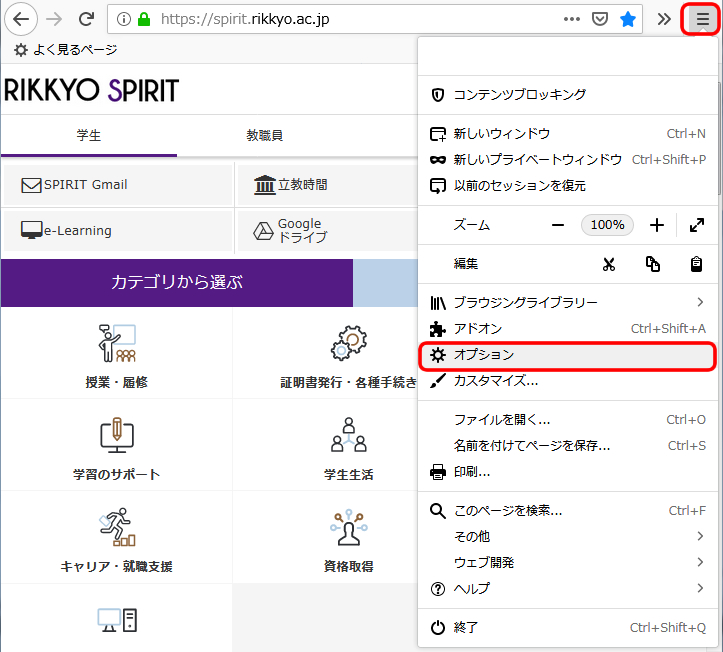Open the 資格取得 category

click(326, 538)
